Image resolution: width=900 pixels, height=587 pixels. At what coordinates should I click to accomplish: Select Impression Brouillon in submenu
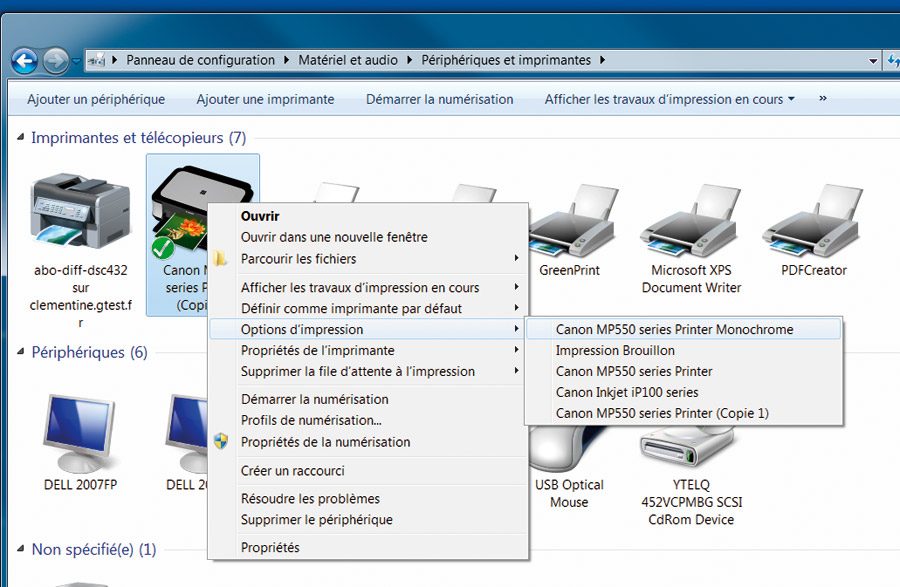[x=684, y=351]
